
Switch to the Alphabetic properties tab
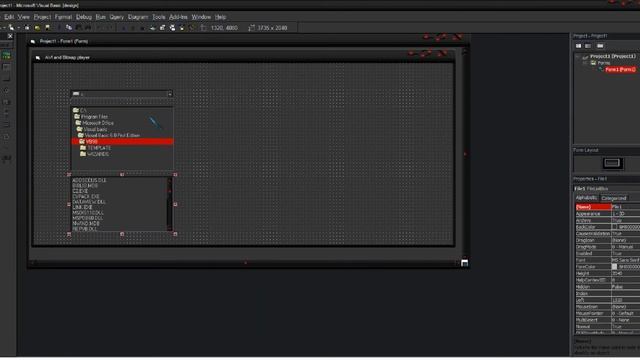click(x=586, y=198)
